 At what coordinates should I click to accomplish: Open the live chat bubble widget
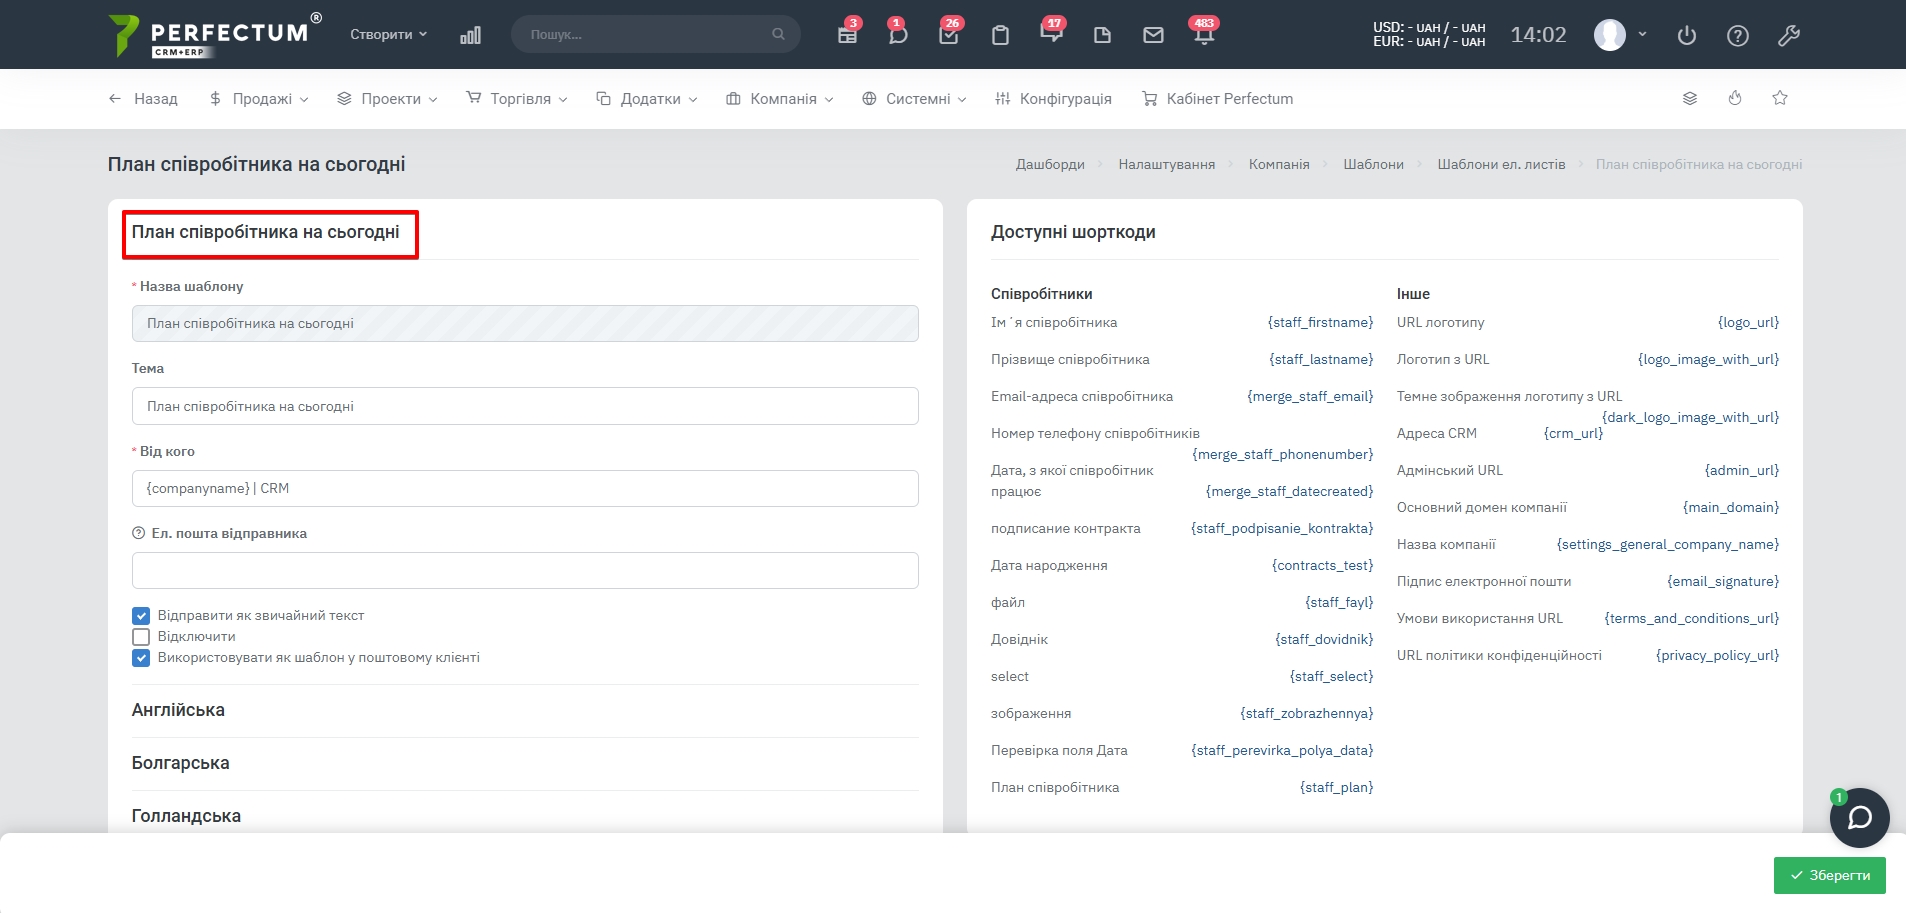point(1859,818)
